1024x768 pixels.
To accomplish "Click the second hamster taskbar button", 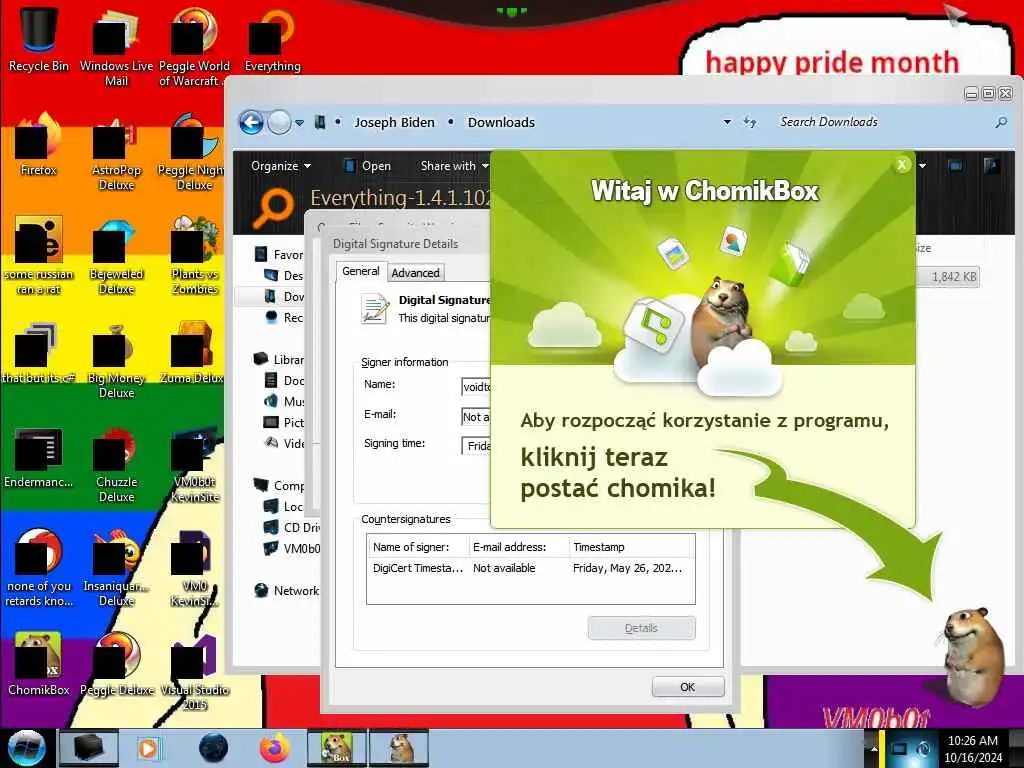I will click(x=399, y=748).
